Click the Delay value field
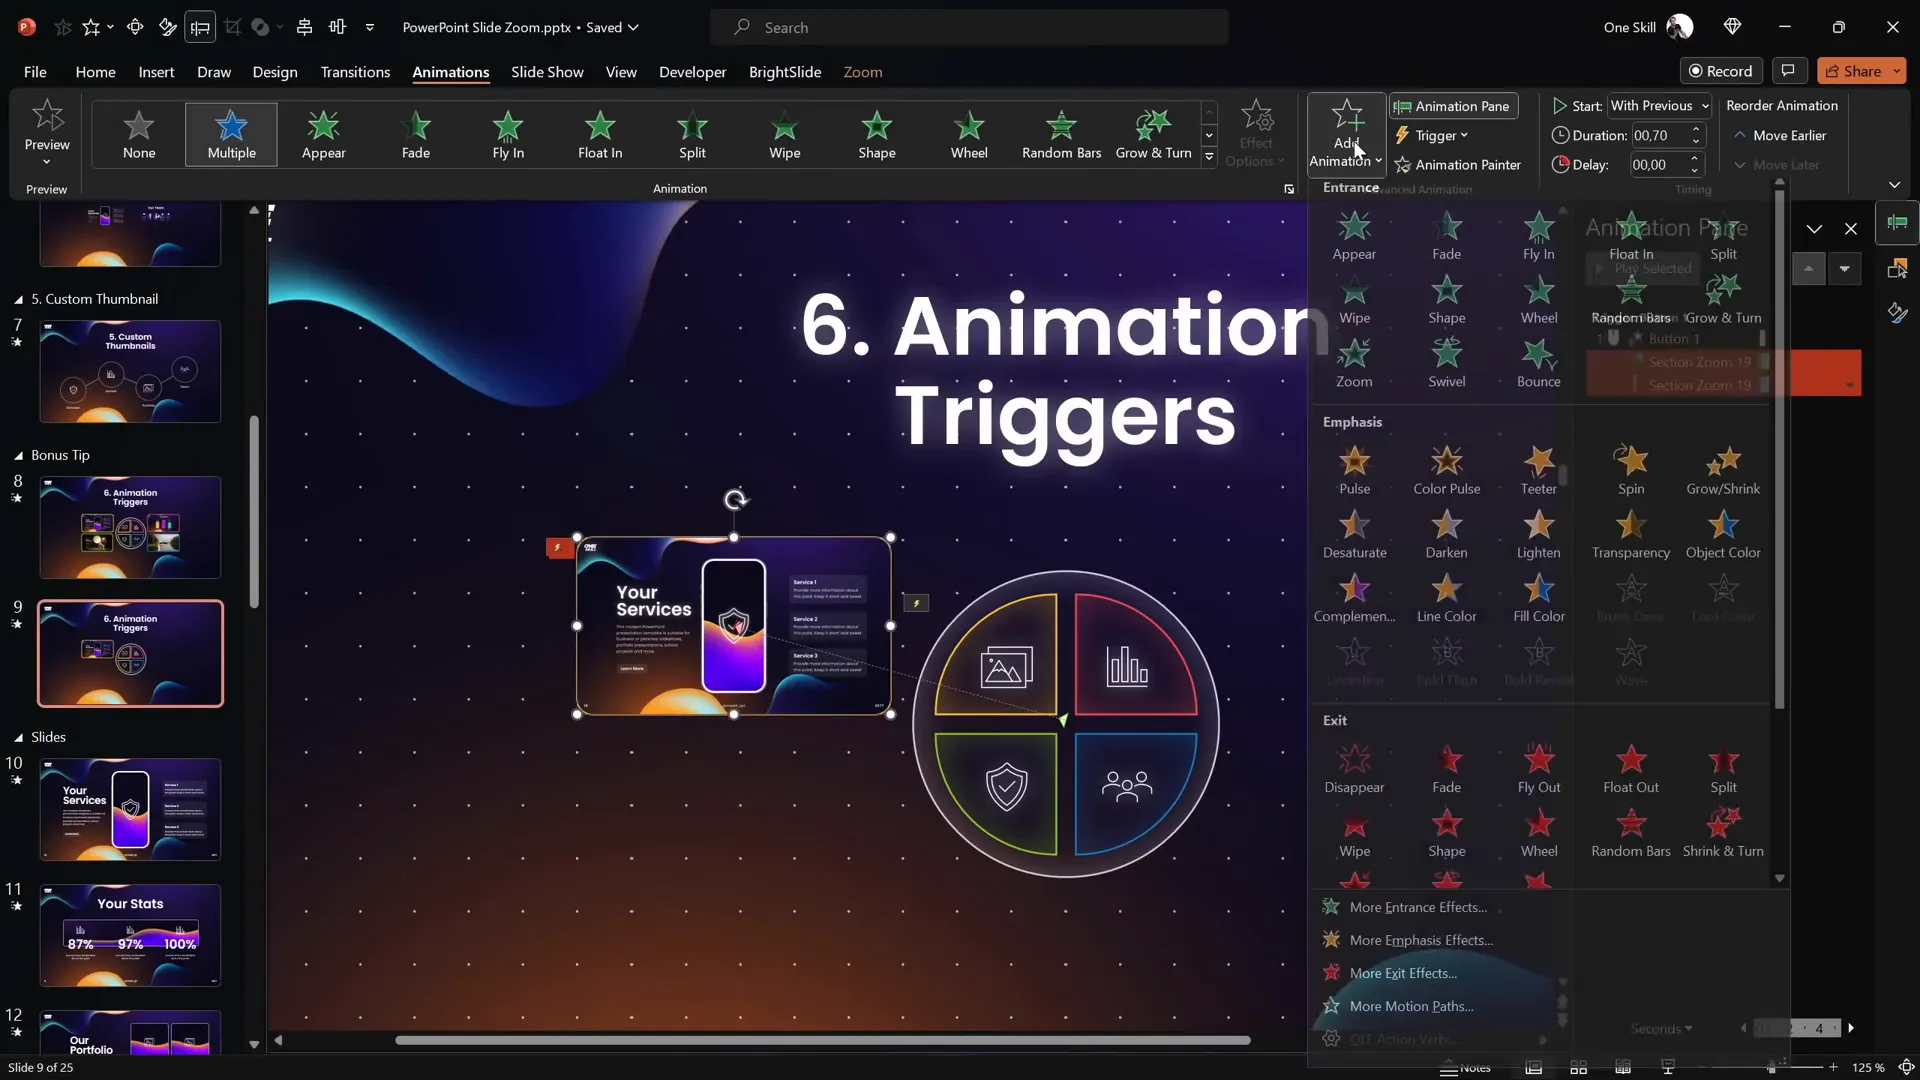The width and height of the screenshot is (1920, 1080). [x=1657, y=165]
